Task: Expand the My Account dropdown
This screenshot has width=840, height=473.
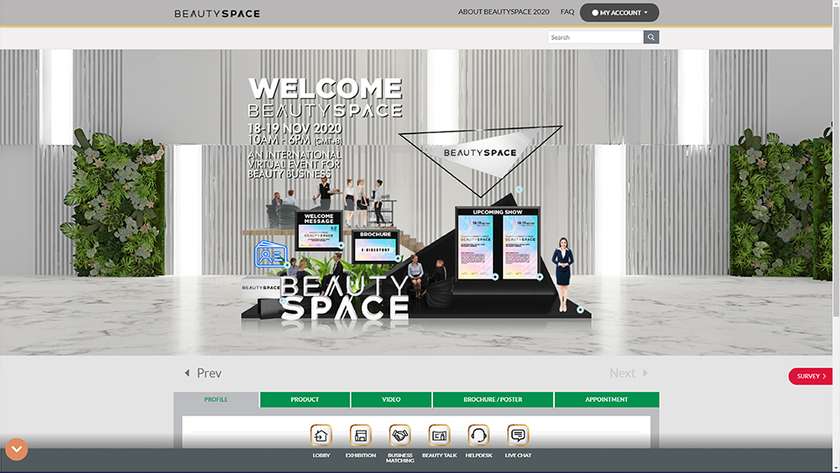Action: (x=619, y=13)
